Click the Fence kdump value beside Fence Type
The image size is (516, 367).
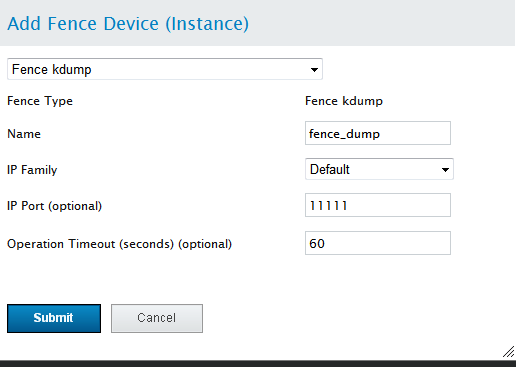(344, 101)
